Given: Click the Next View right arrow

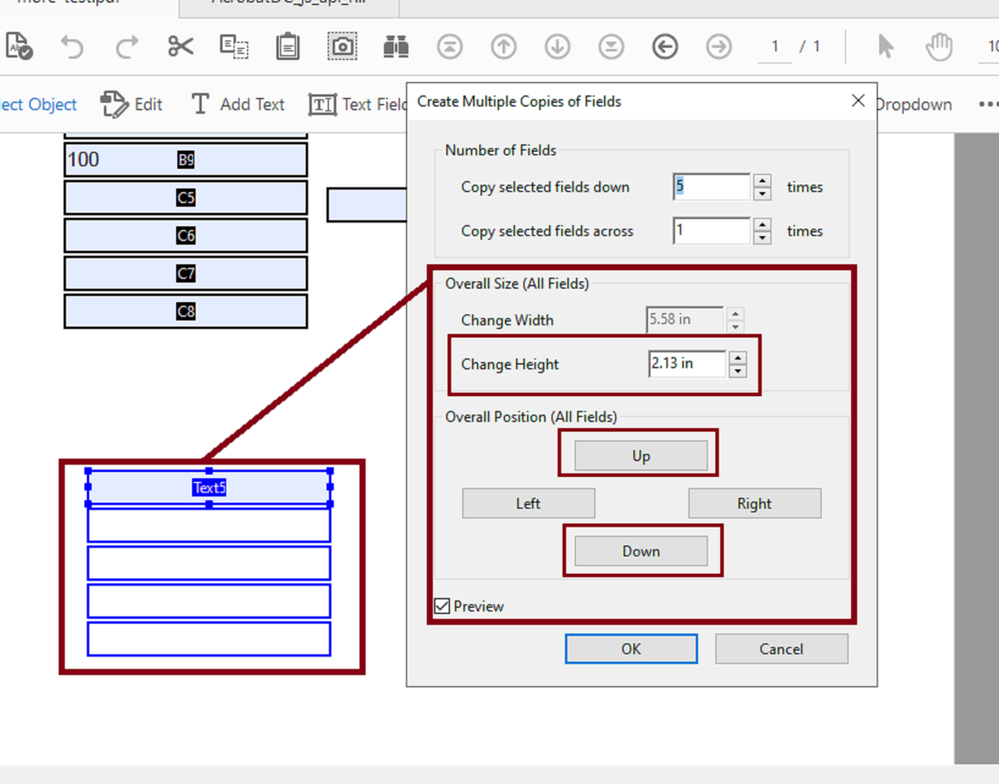Looking at the screenshot, I should pyautogui.click(x=719, y=47).
